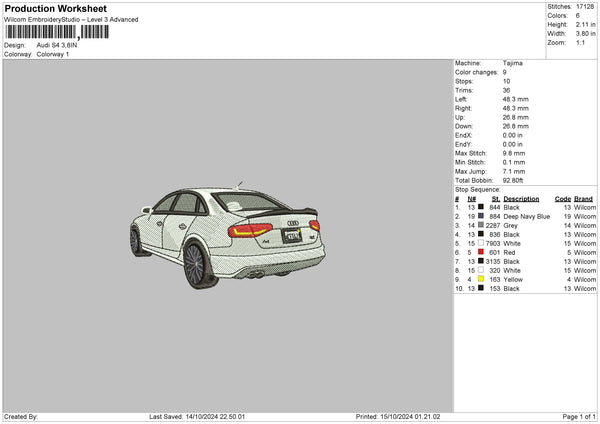Image resolution: width=600 pixels, height=424 pixels.
Task: Click the EndX value '0.00 in'
Action: [x=512, y=135]
